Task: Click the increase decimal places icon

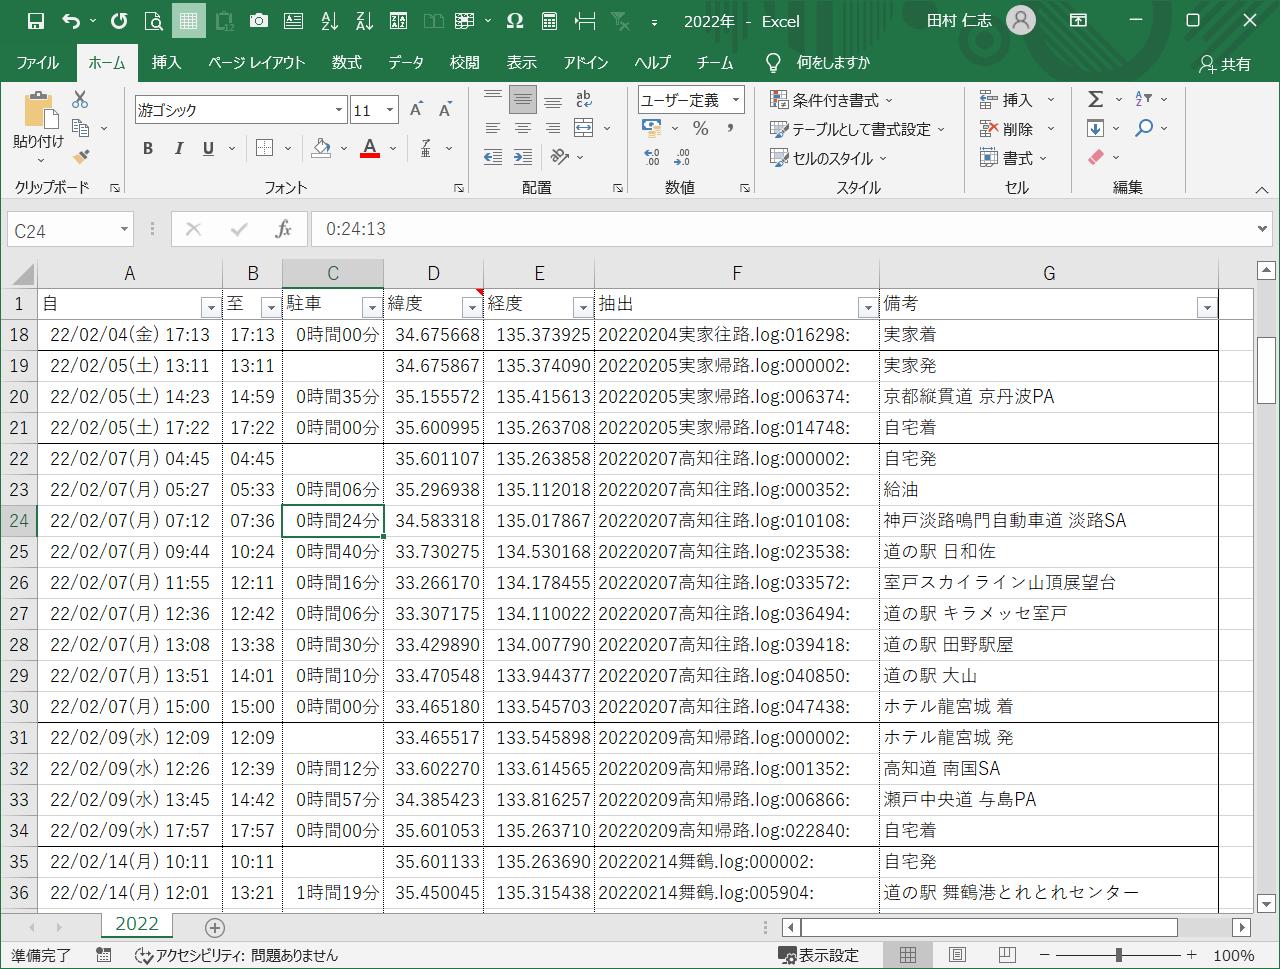Action: [x=652, y=158]
